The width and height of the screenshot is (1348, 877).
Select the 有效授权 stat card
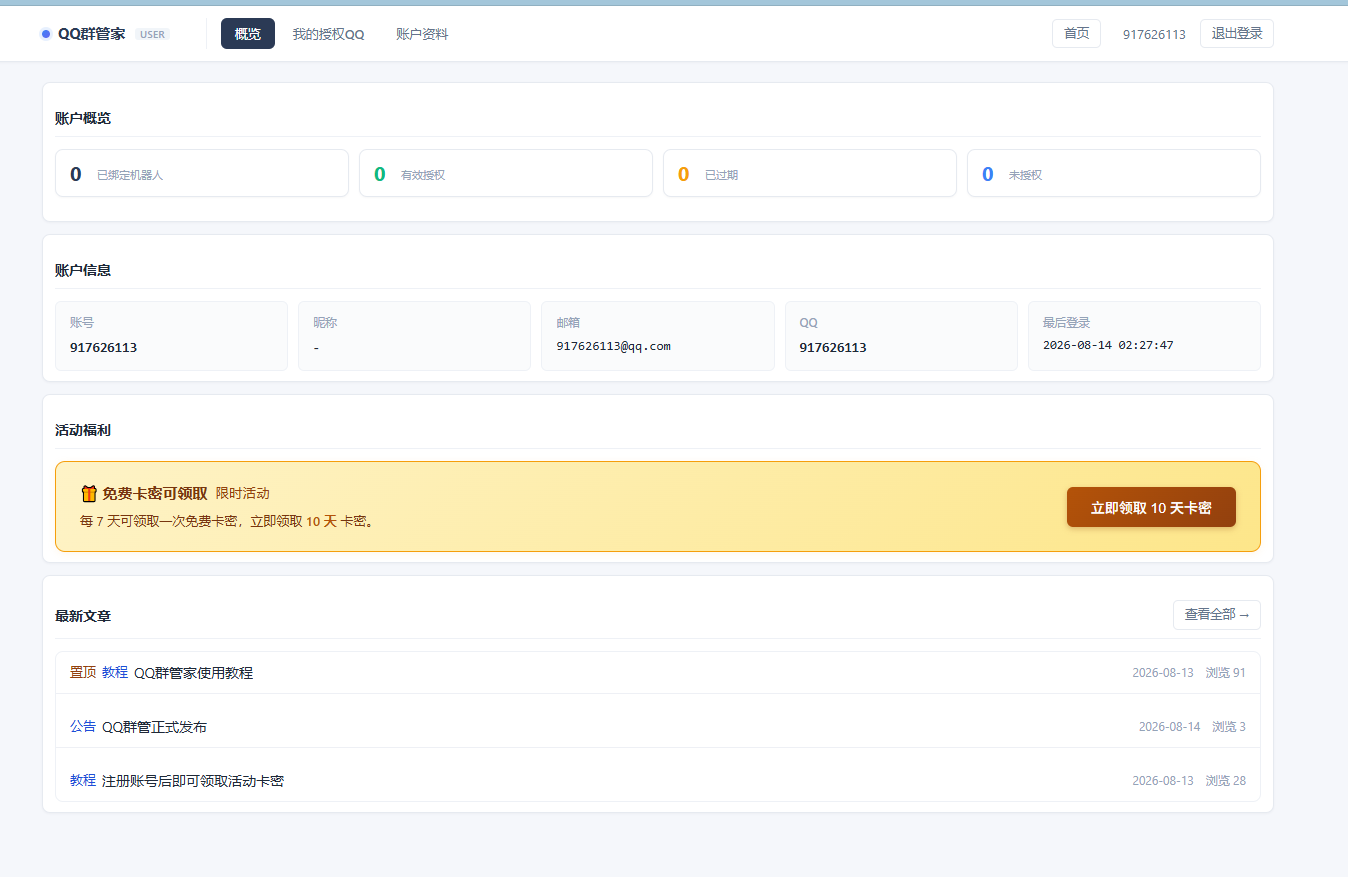[506, 173]
